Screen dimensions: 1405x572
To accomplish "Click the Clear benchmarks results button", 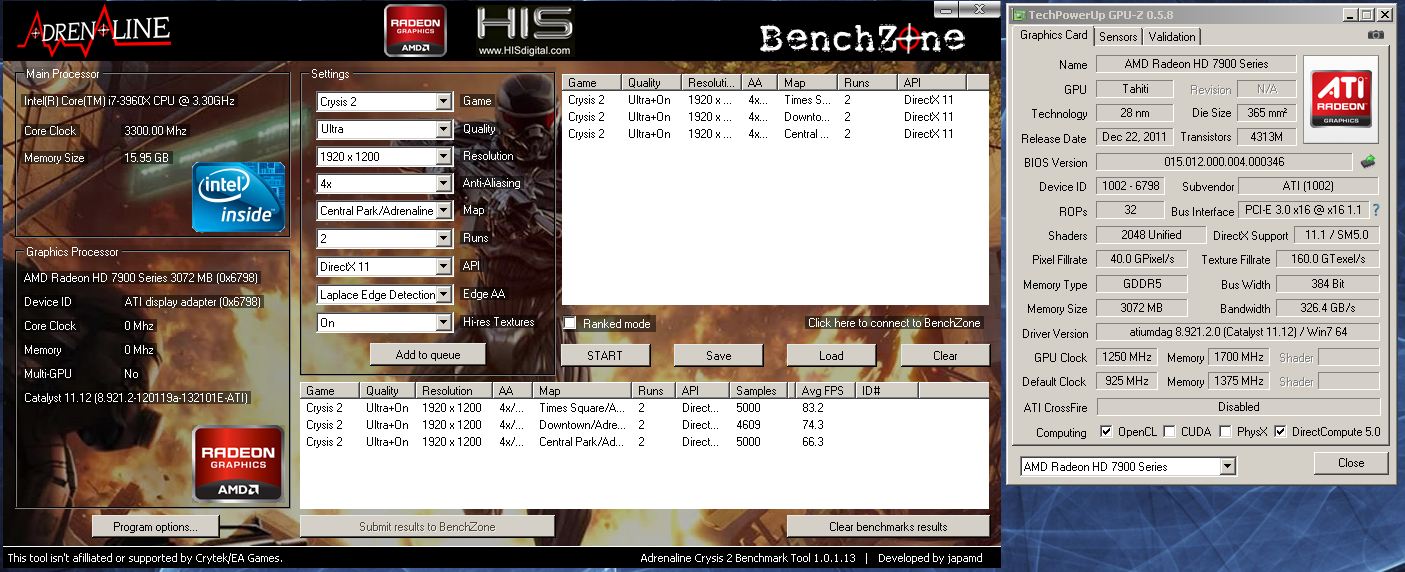I will point(888,527).
